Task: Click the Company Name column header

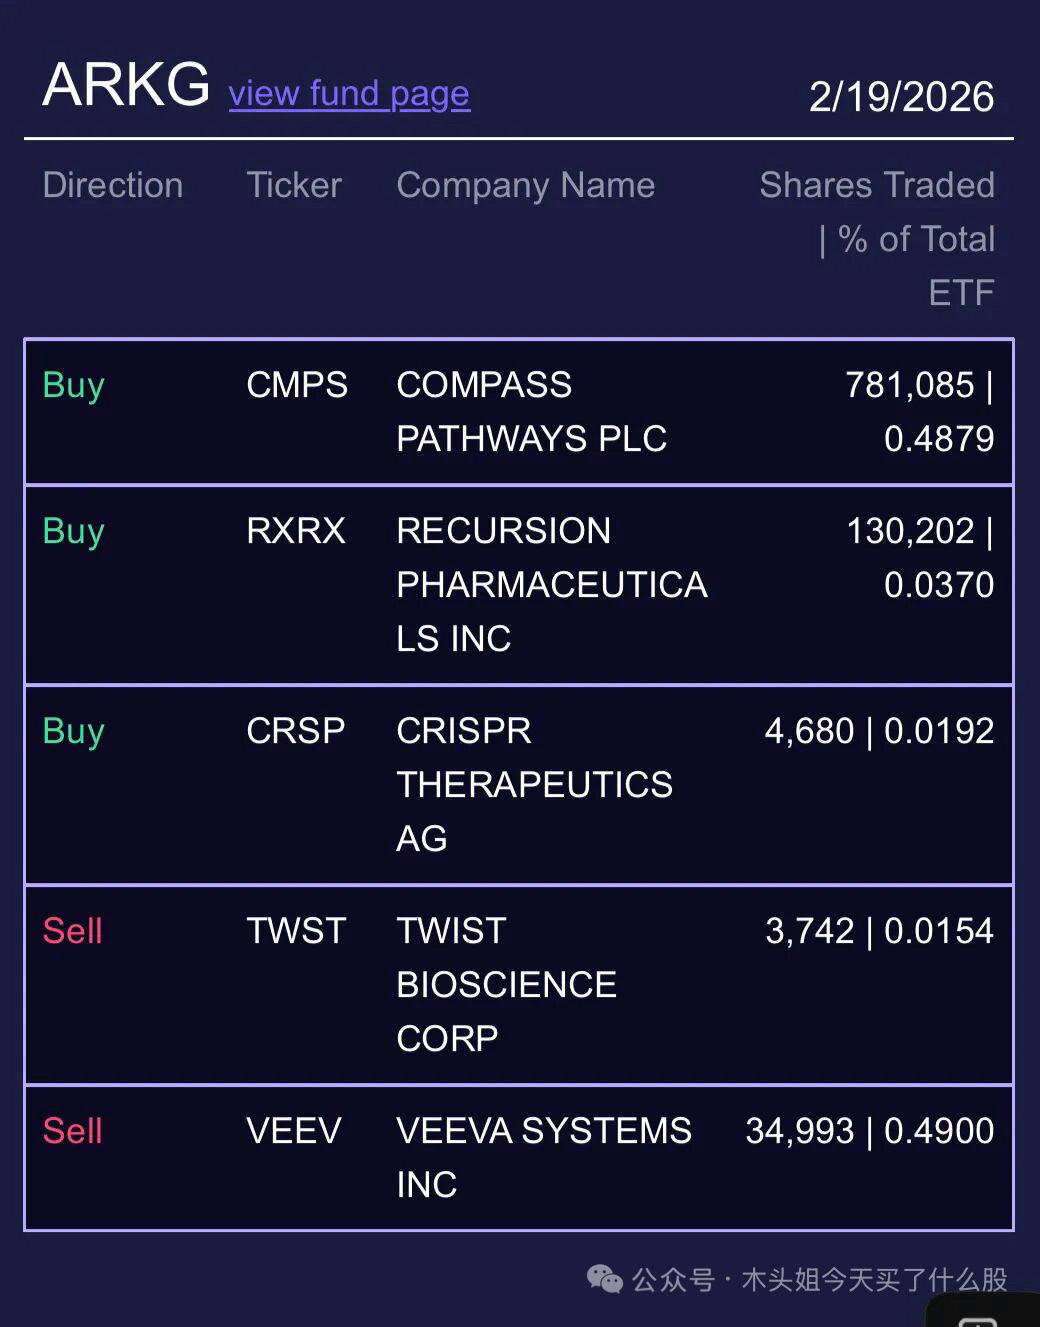Action: 525,185
